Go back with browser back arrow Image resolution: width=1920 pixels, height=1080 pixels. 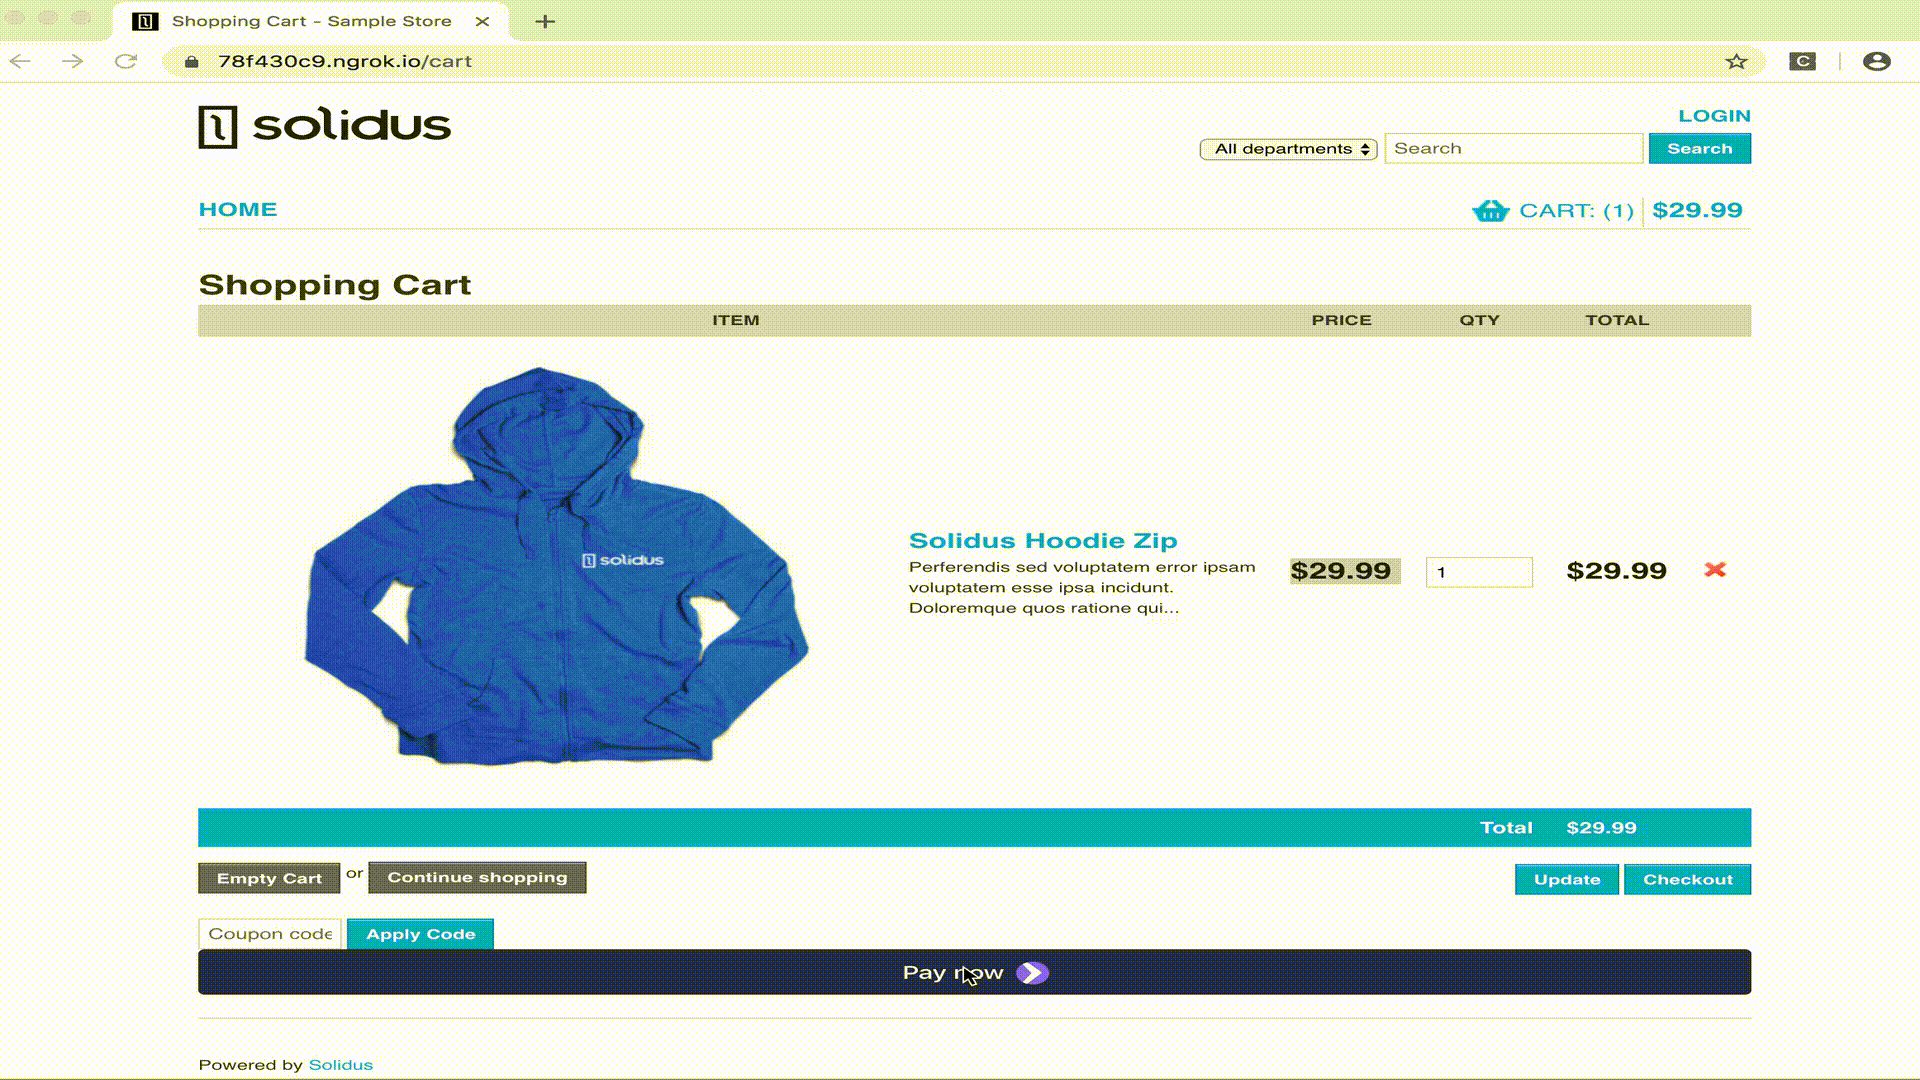(21, 61)
